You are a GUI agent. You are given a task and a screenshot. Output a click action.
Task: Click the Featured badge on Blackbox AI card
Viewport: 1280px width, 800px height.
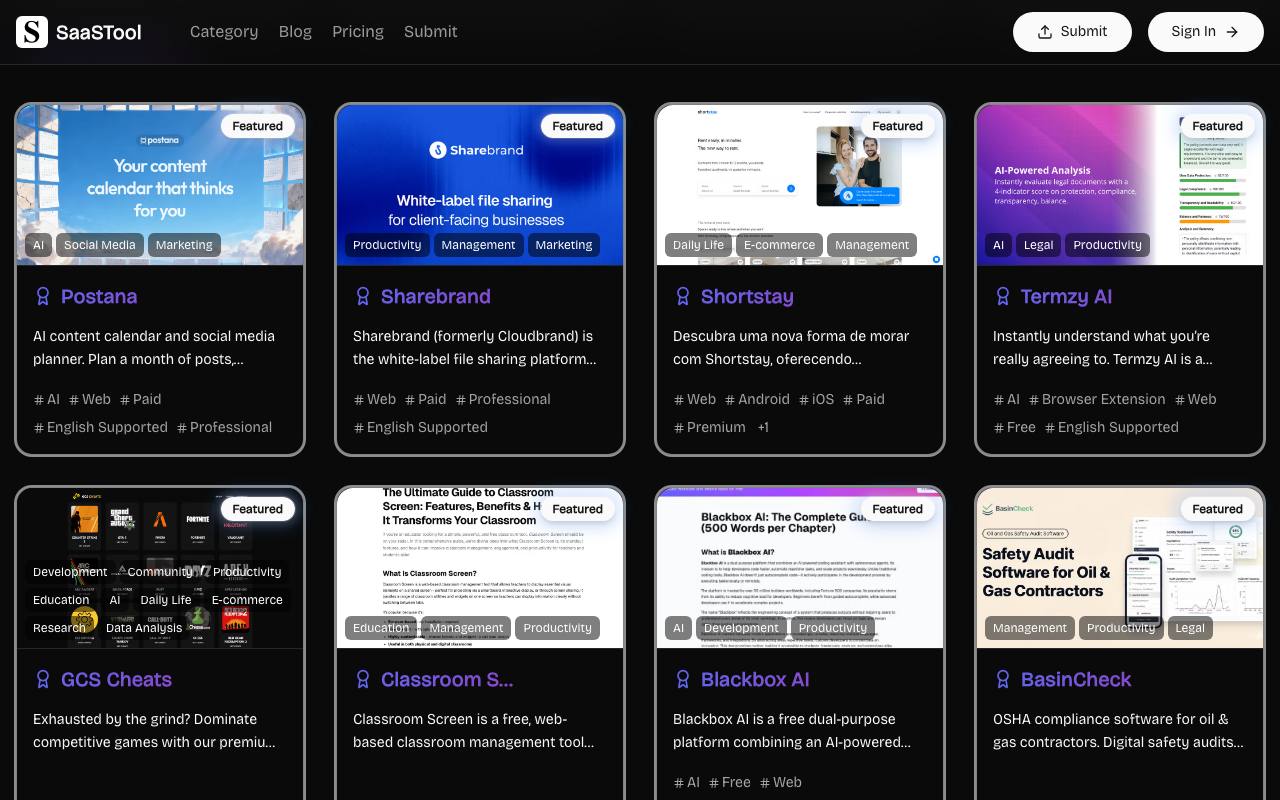pyautogui.click(x=898, y=509)
